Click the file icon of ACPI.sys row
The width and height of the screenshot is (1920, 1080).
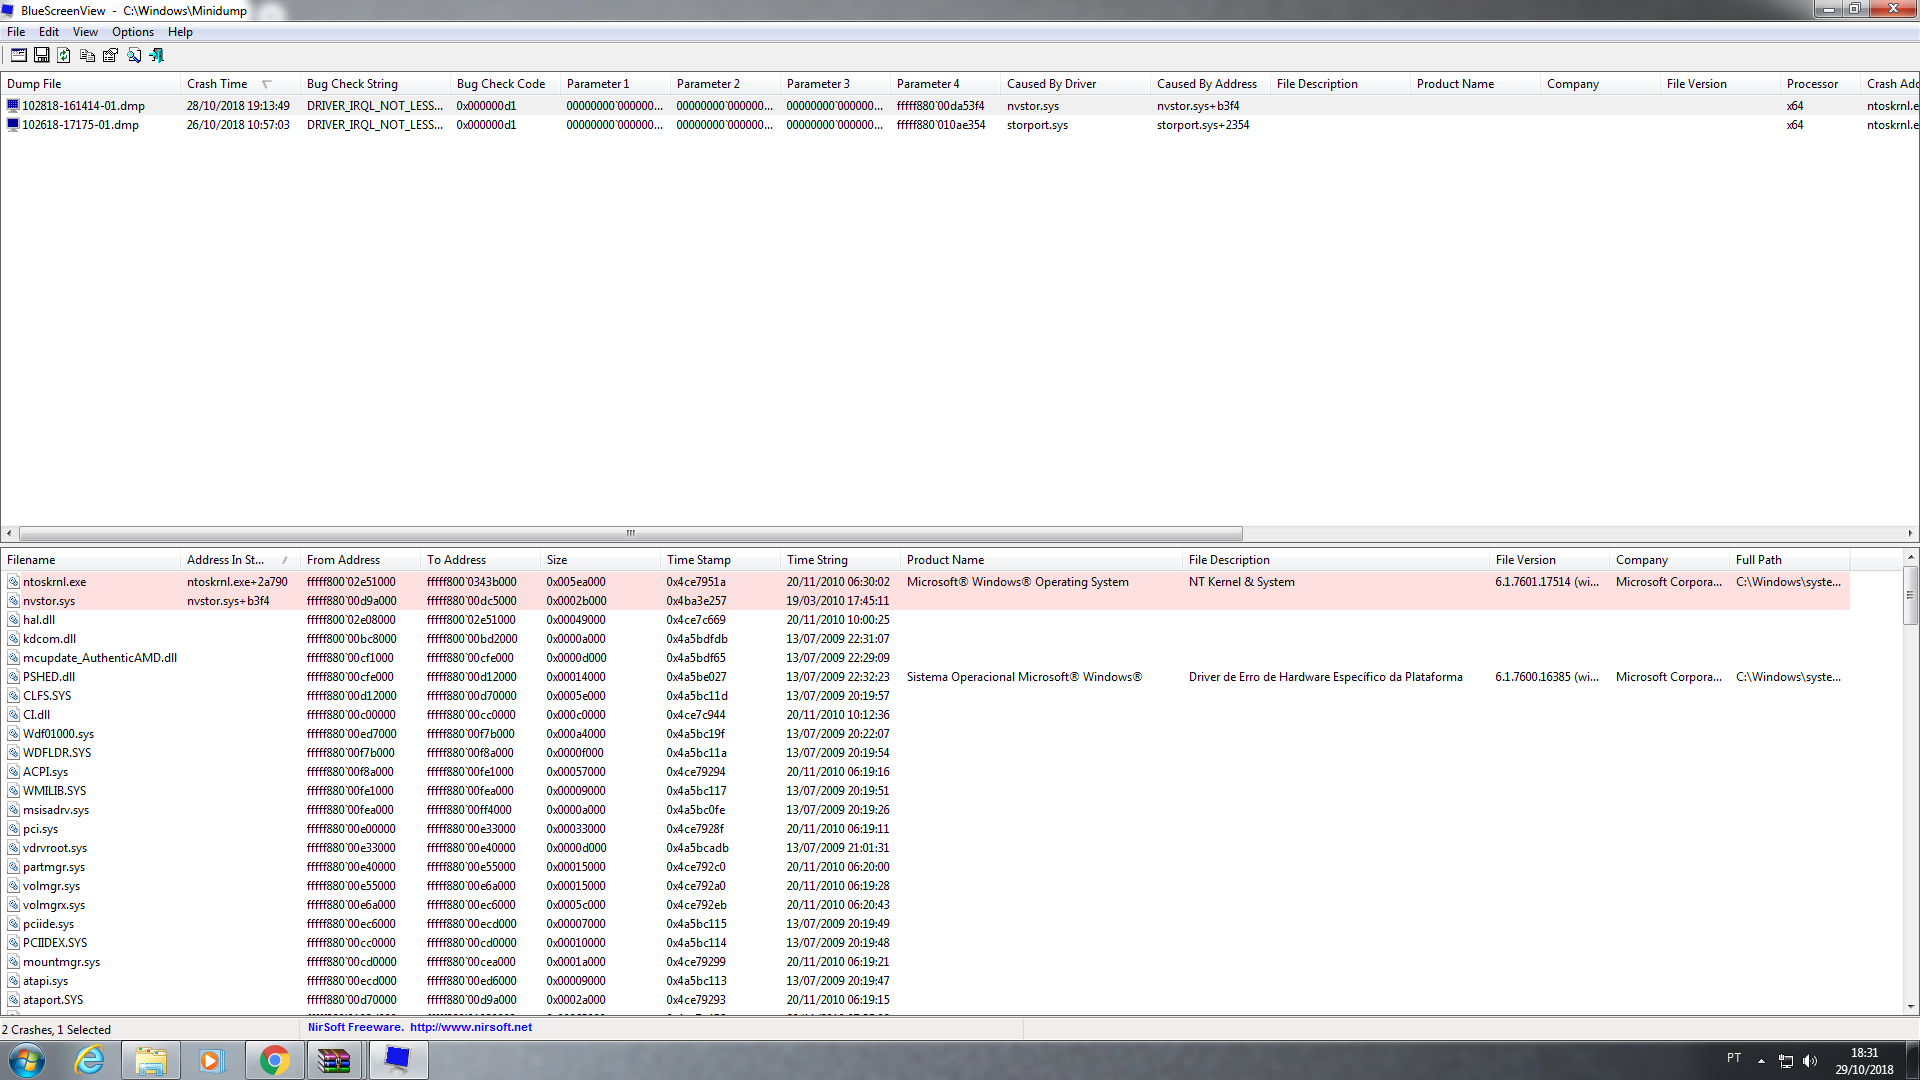coord(14,772)
